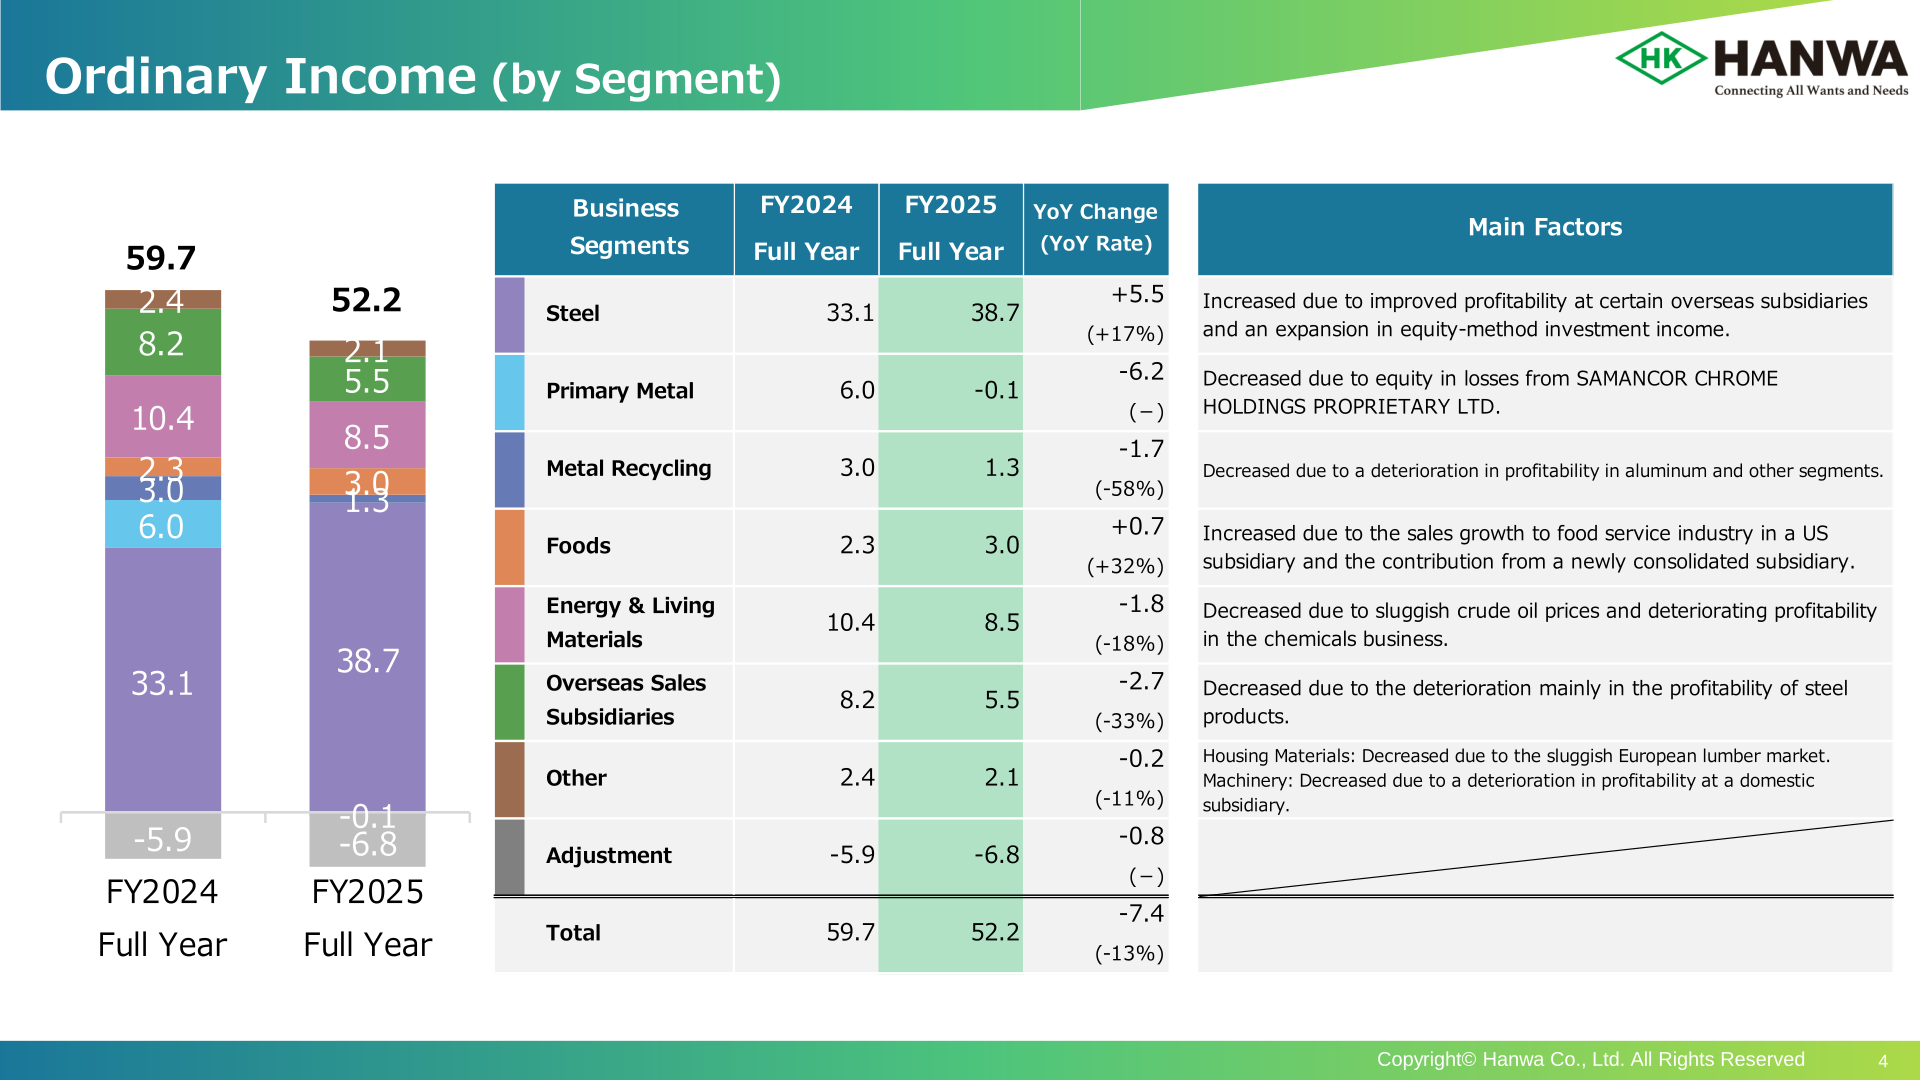Click the Total FY2024 value 59.7 in table
The width and height of the screenshot is (1920, 1080).
pyautogui.click(x=850, y=933)
